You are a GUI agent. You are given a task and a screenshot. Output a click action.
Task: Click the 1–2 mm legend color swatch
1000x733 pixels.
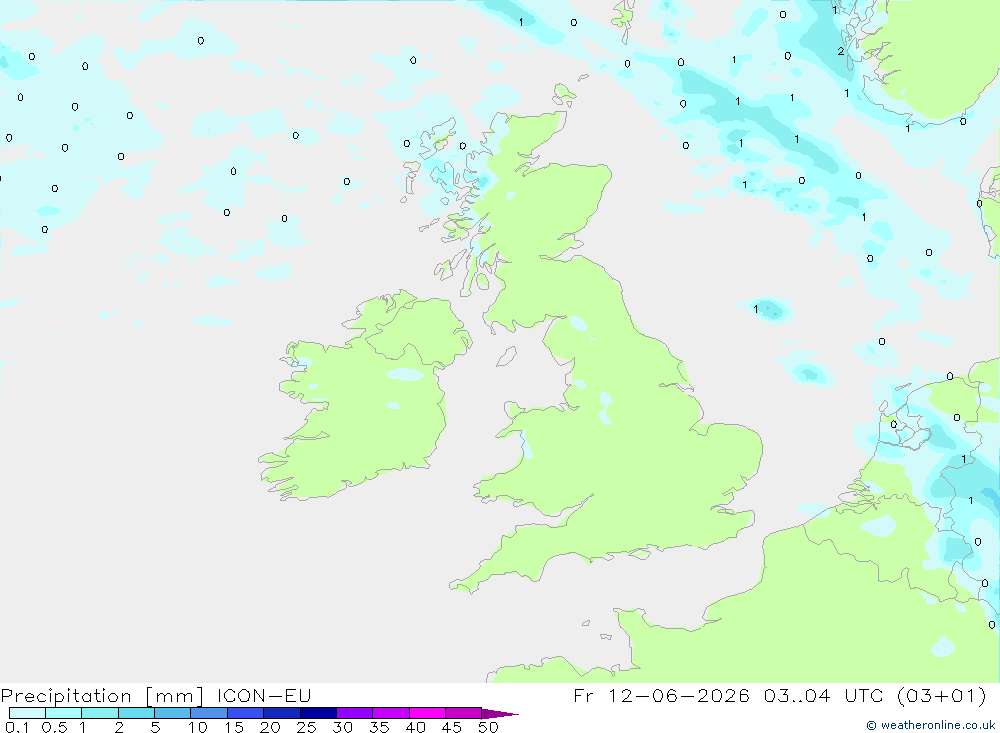click(x=100, y=713)
